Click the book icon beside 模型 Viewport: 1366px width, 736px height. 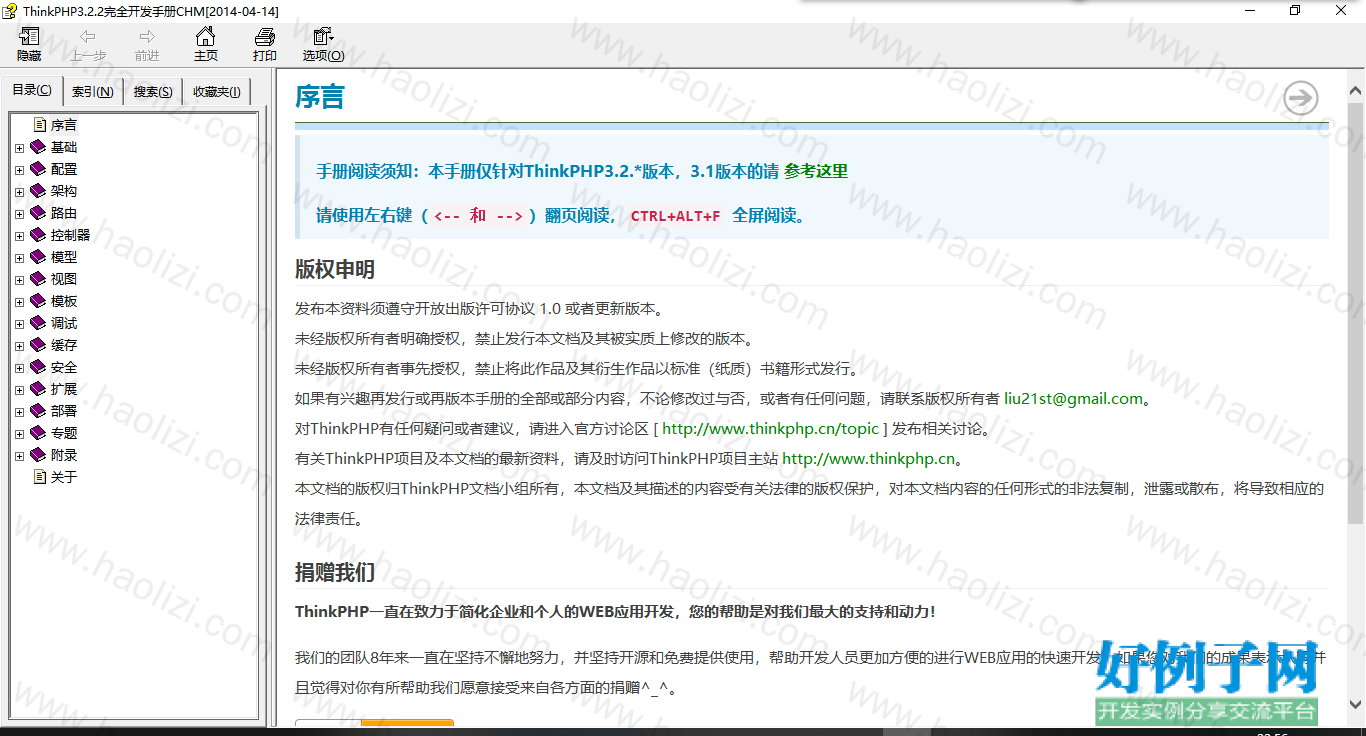38,257
